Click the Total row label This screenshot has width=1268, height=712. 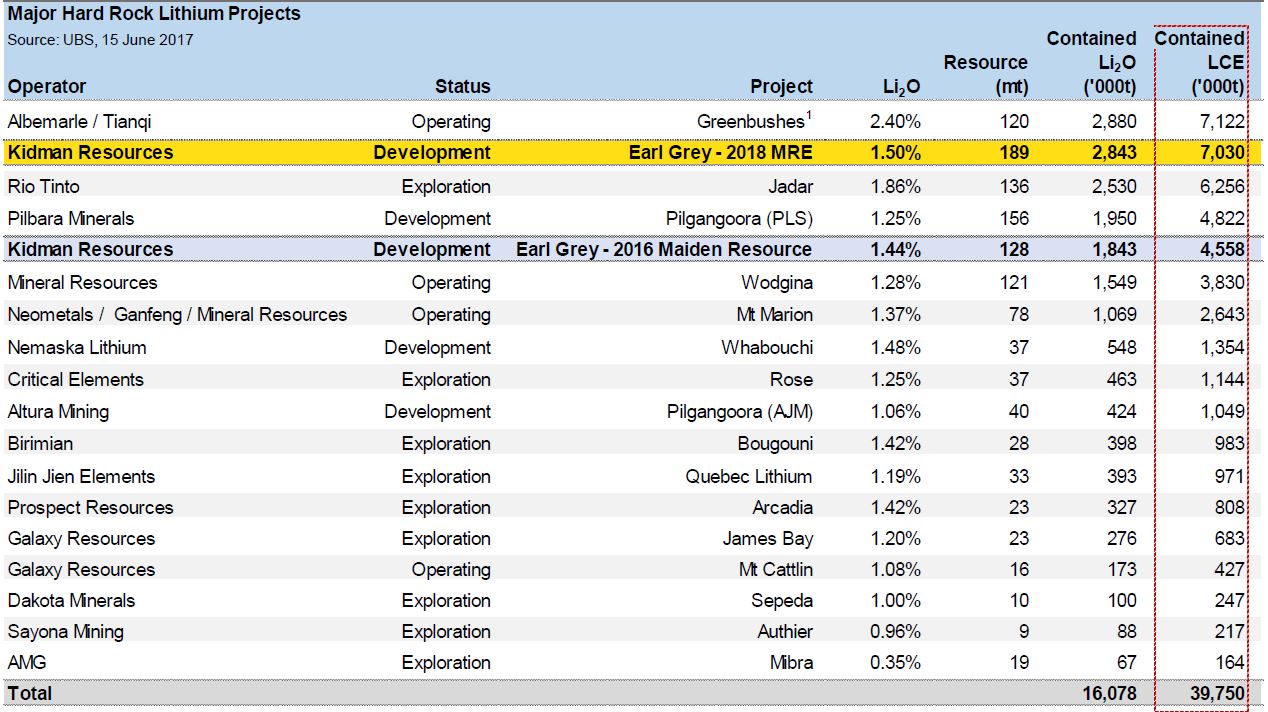coord(30,694)
